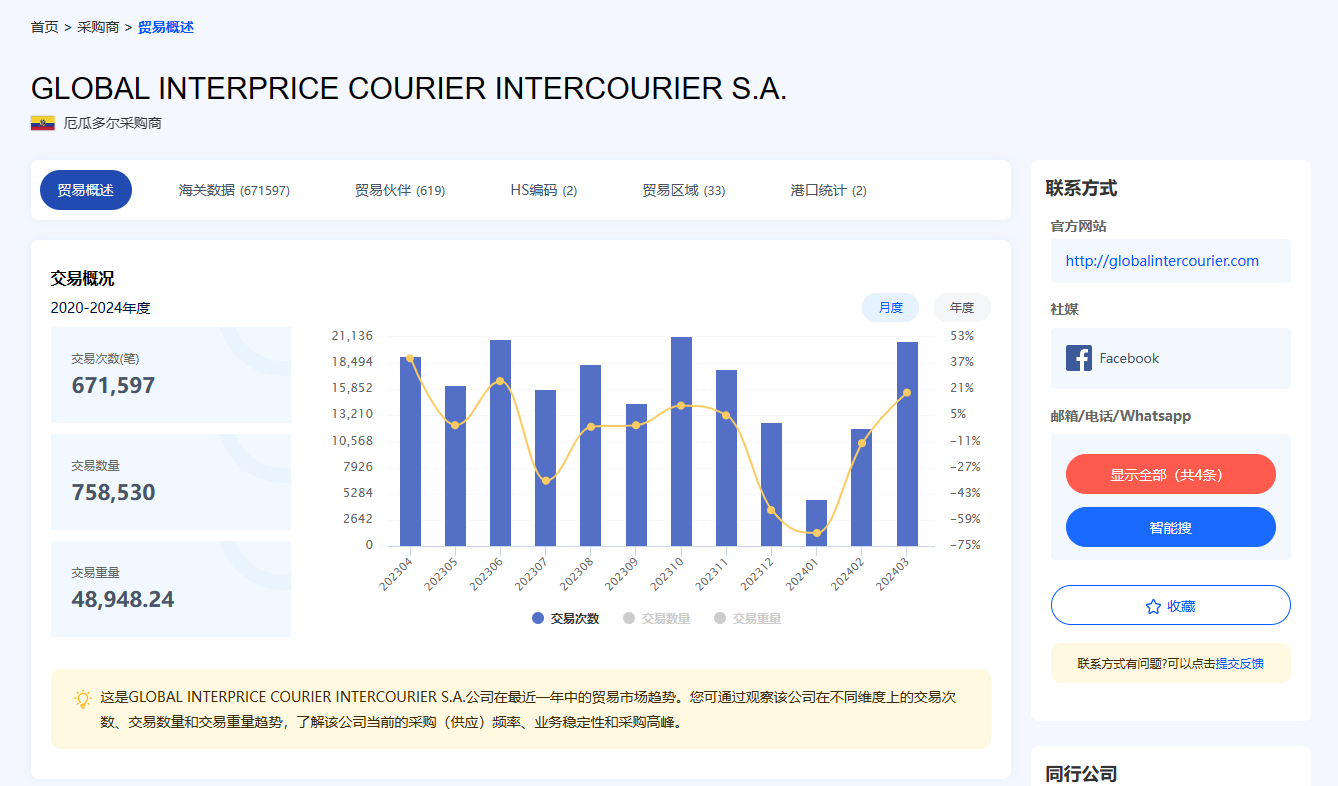Open the HS编码 (2) tab
Screen dimensions: 1338x786
pyautogui.click(x=543, y=190)
